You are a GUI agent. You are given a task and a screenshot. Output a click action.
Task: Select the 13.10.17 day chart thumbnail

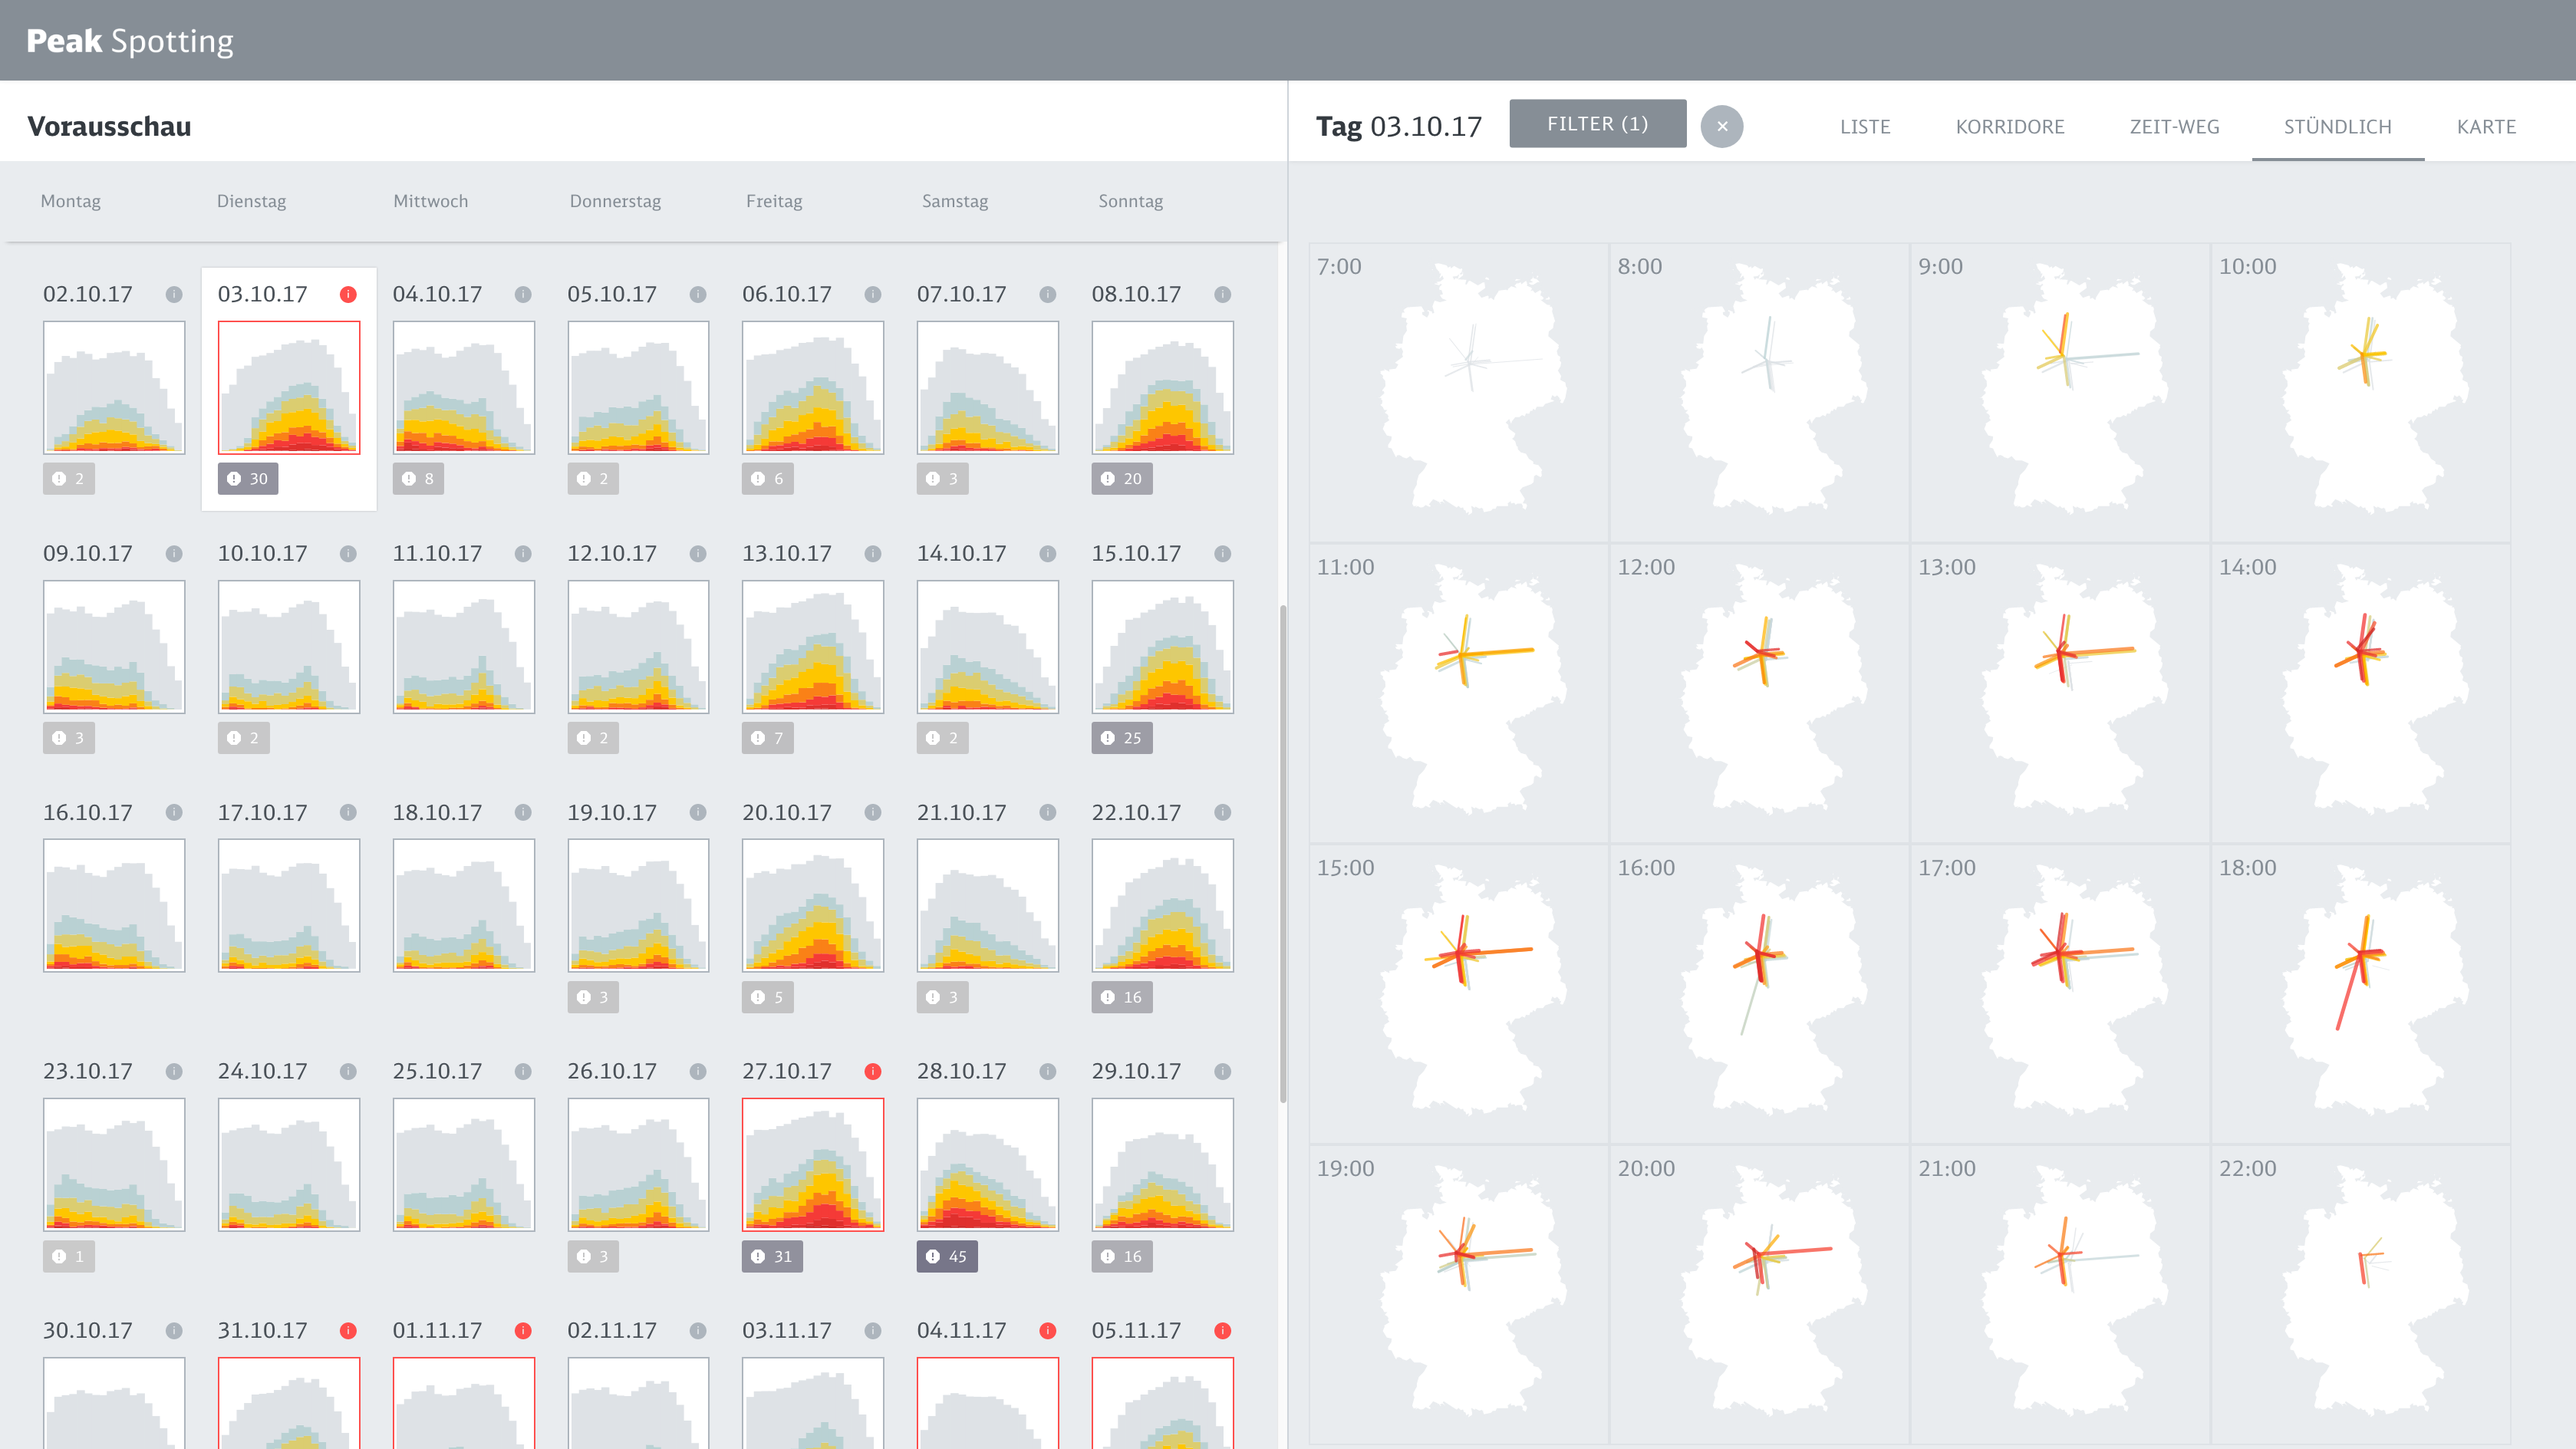pyautogui.click(x=812, y=646)
